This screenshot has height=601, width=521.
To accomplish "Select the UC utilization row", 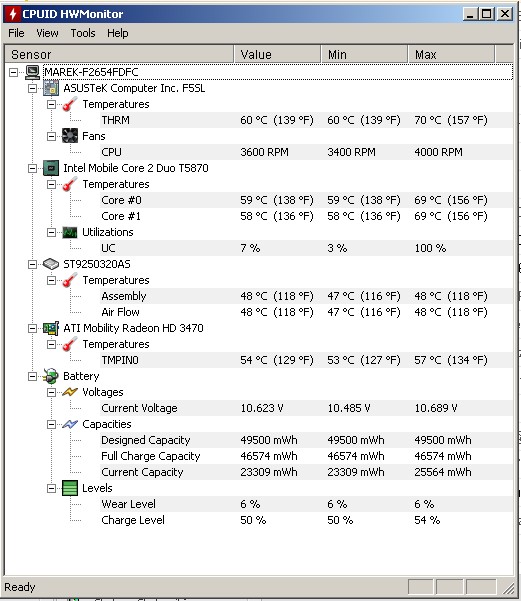I will pyautogui.click(x=306, y=248).
